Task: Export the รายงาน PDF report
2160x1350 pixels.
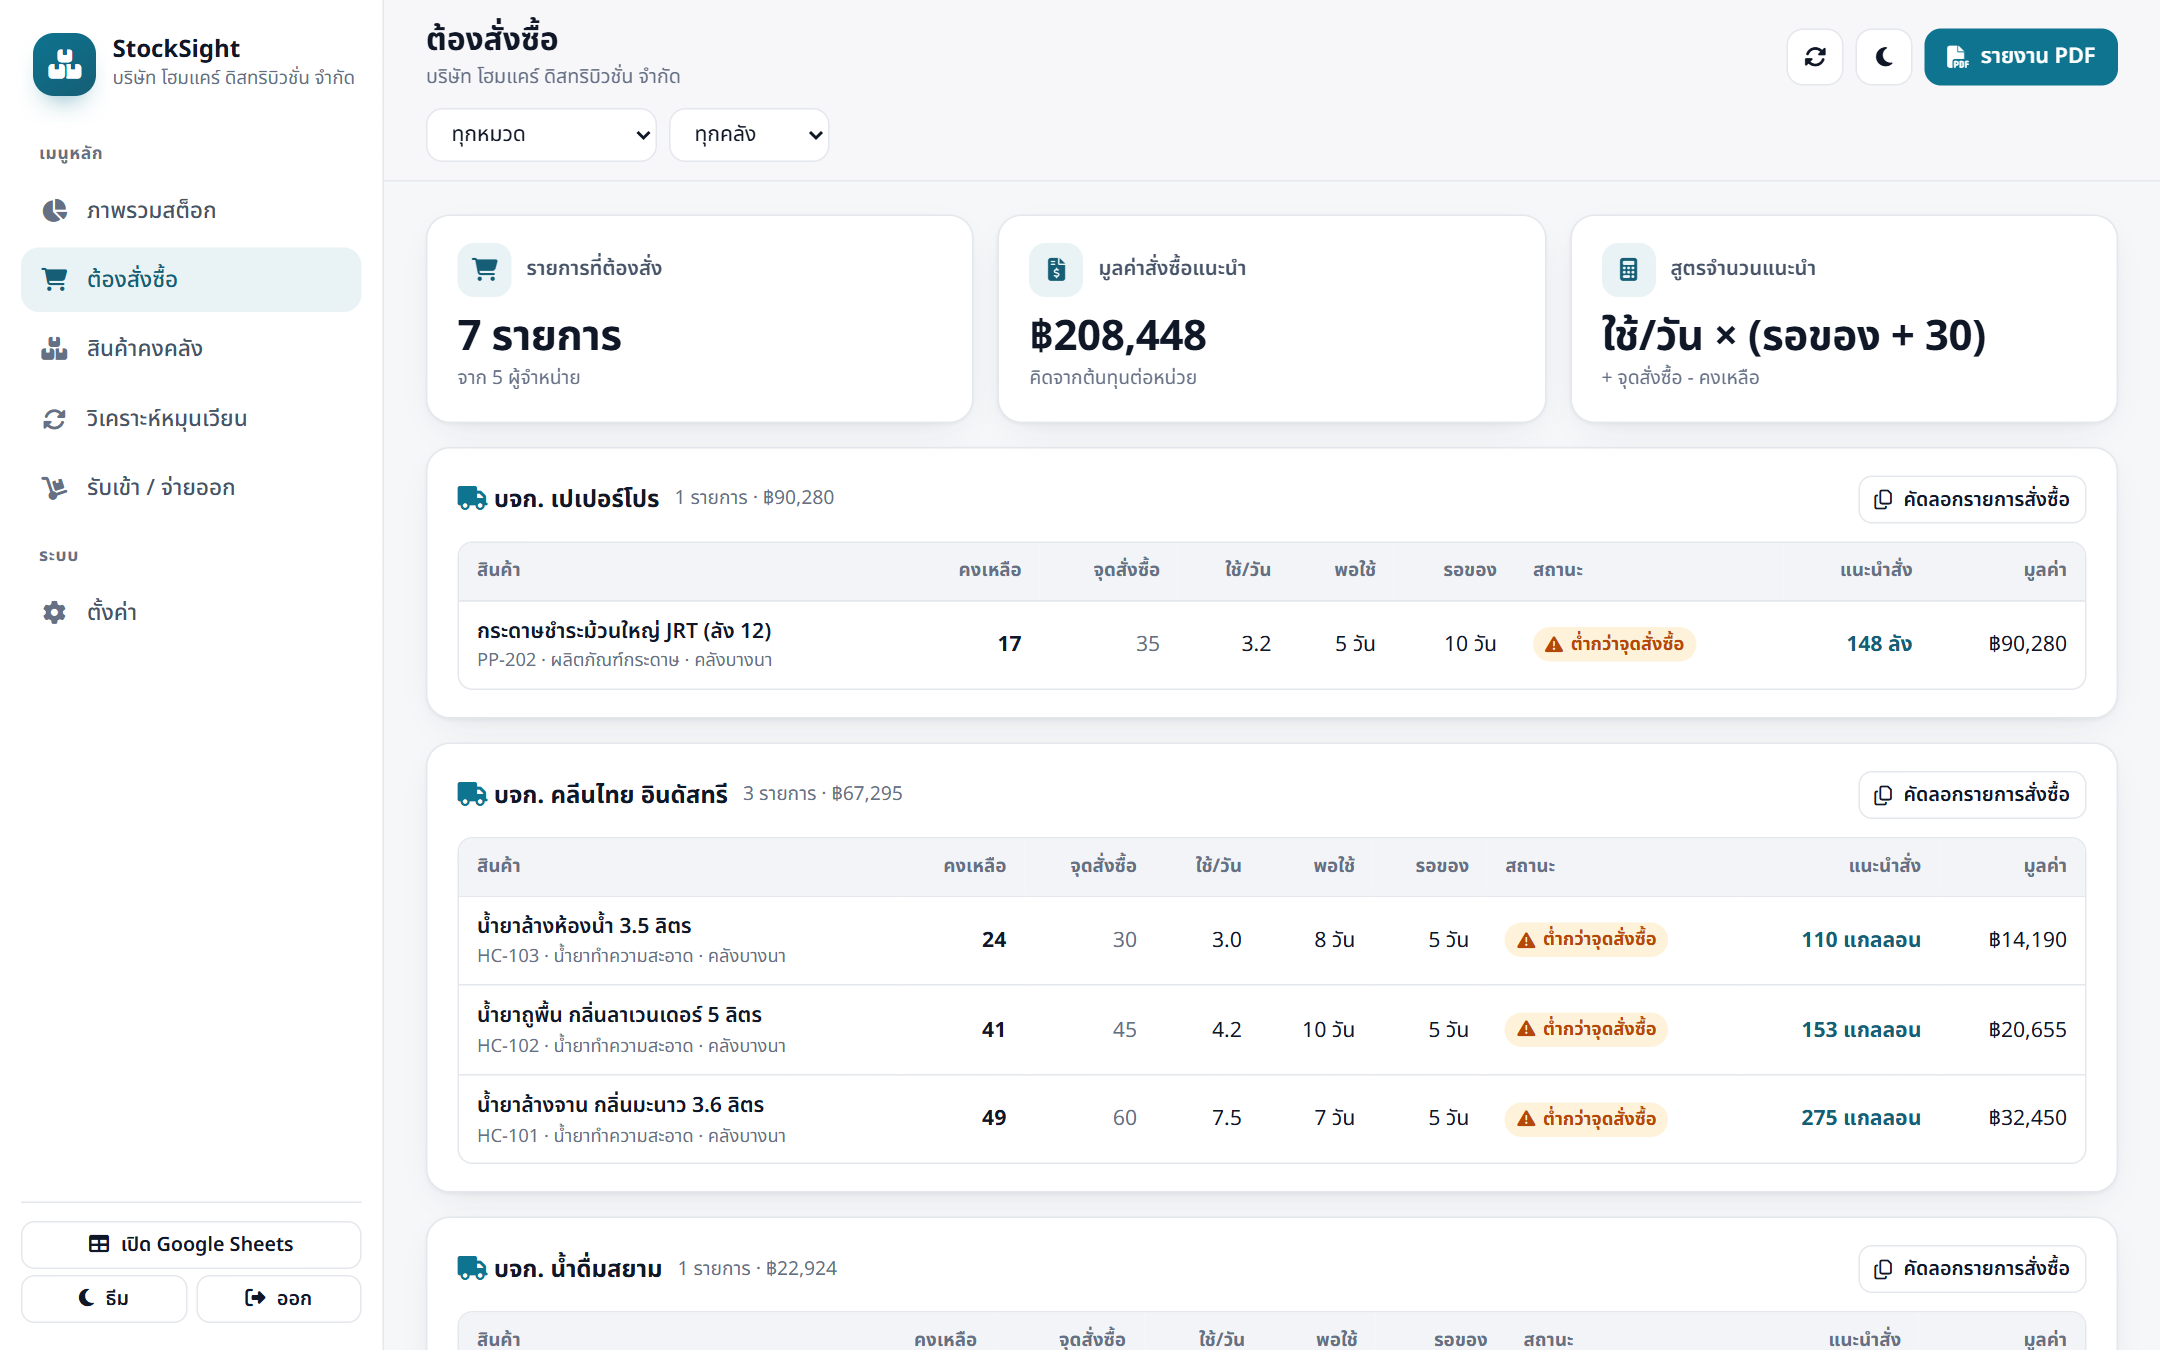Action: pyautogui.click(x=2020, y=57)
